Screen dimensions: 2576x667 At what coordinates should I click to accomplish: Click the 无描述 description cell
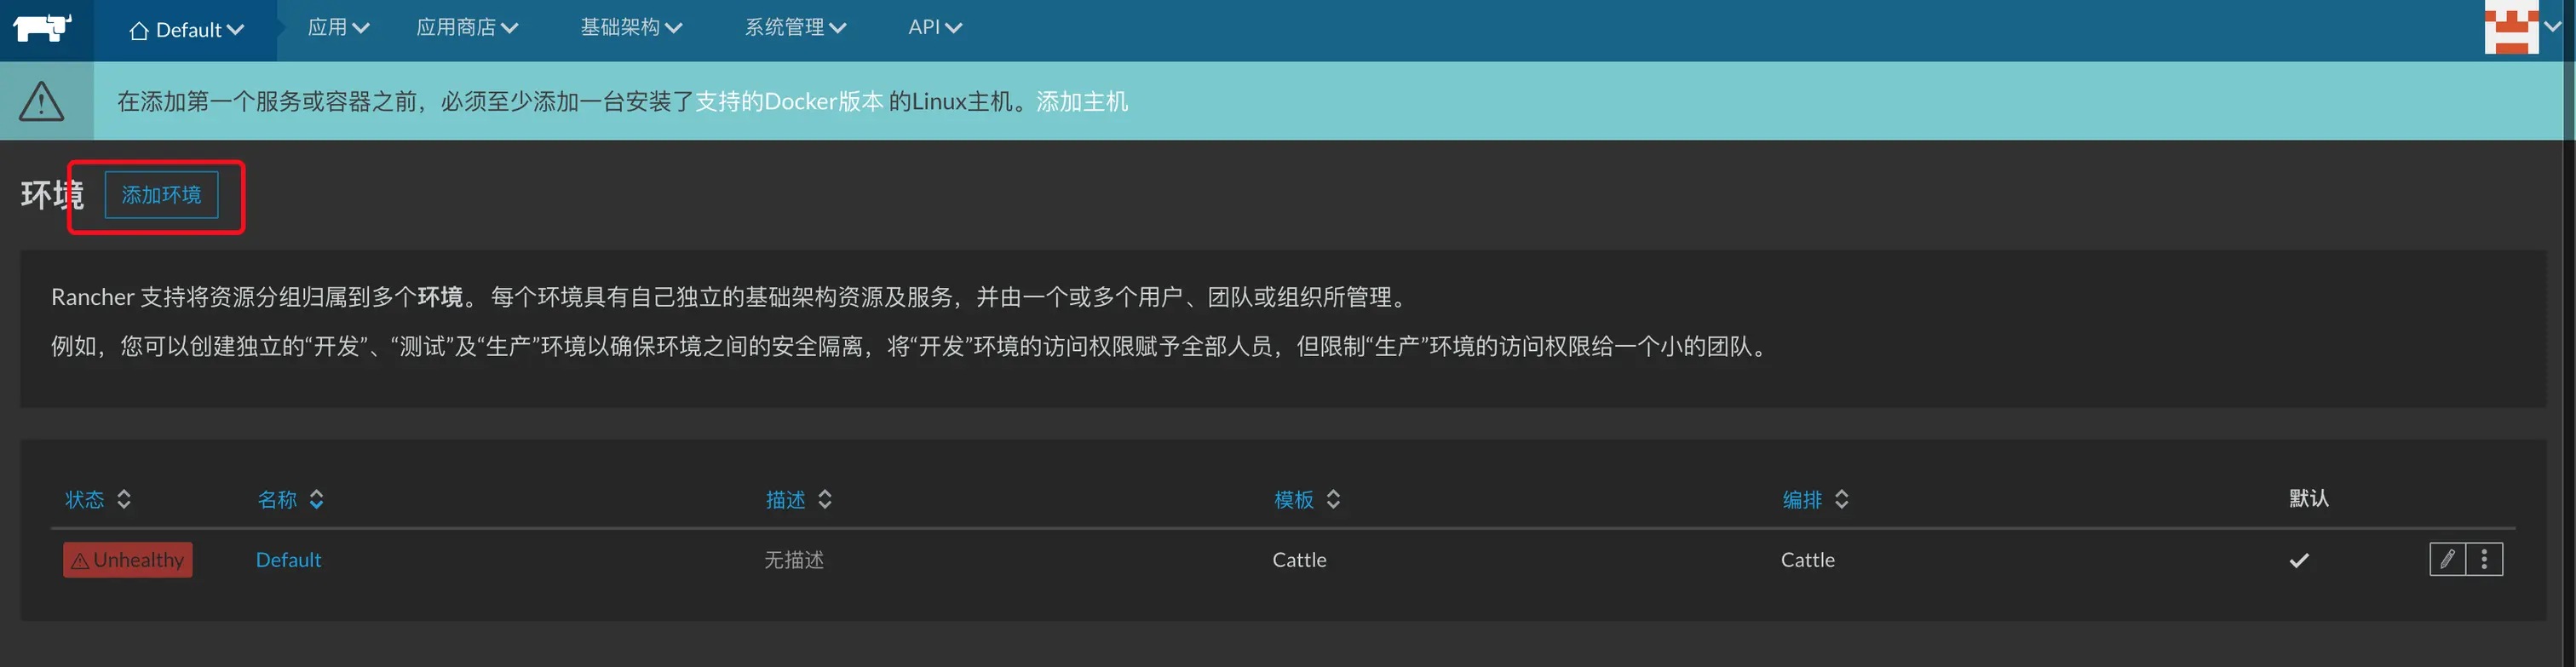[x=794, y=560]
